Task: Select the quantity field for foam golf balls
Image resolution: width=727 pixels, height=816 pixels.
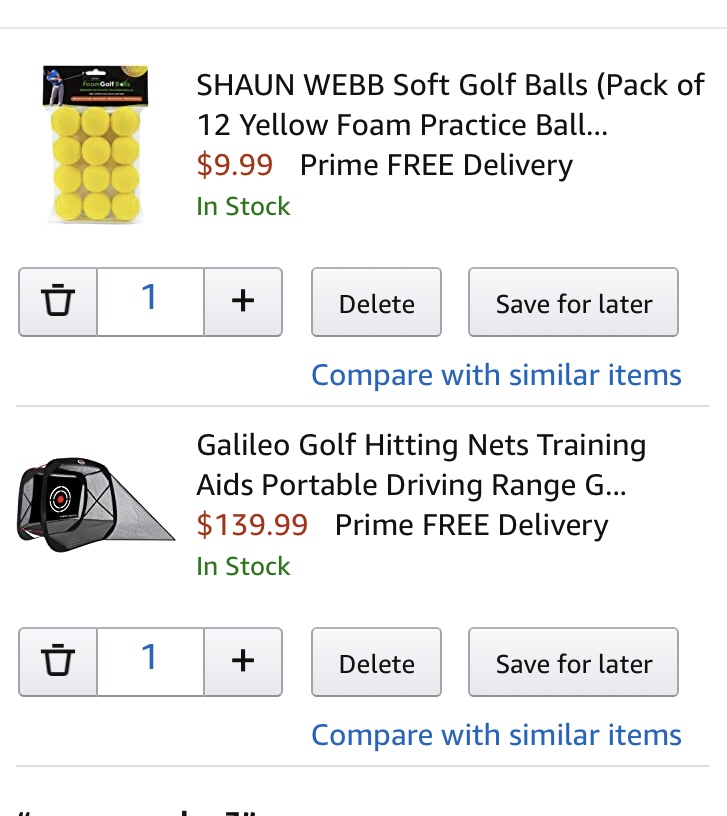Action: coord(150,301)
